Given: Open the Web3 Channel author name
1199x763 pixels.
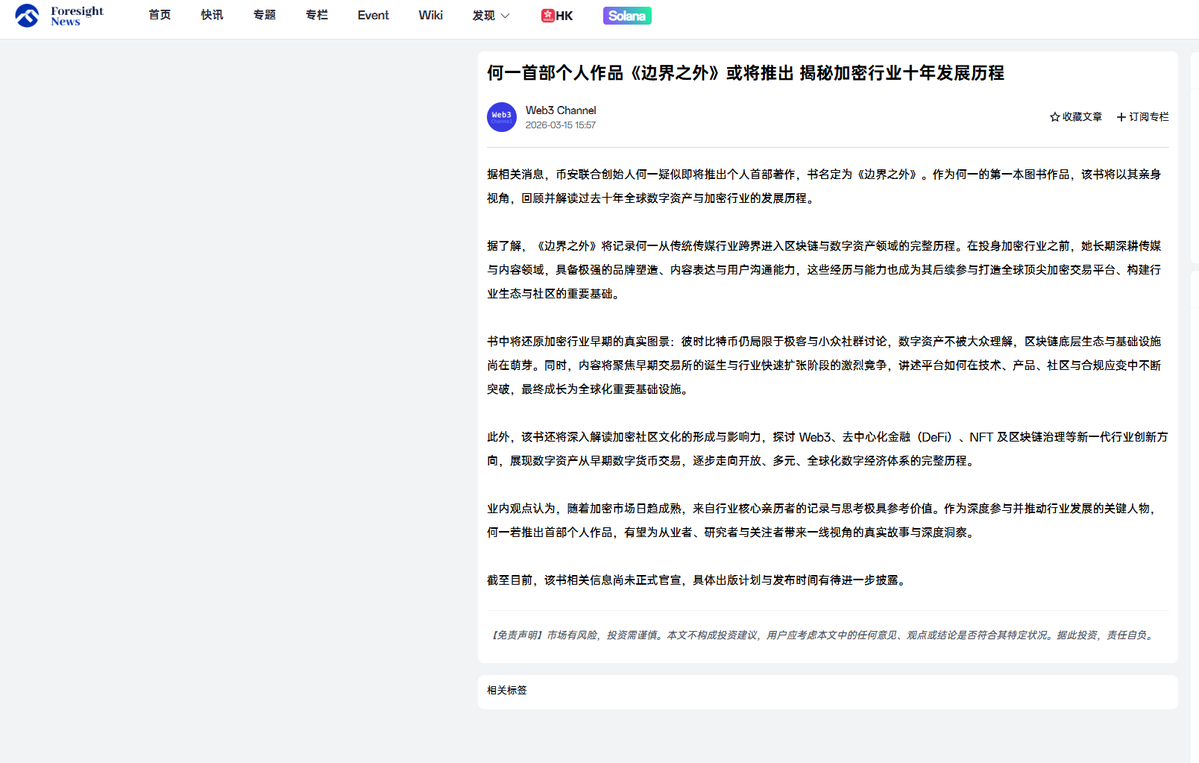Looking at the screenshot, I should point(561,110).
